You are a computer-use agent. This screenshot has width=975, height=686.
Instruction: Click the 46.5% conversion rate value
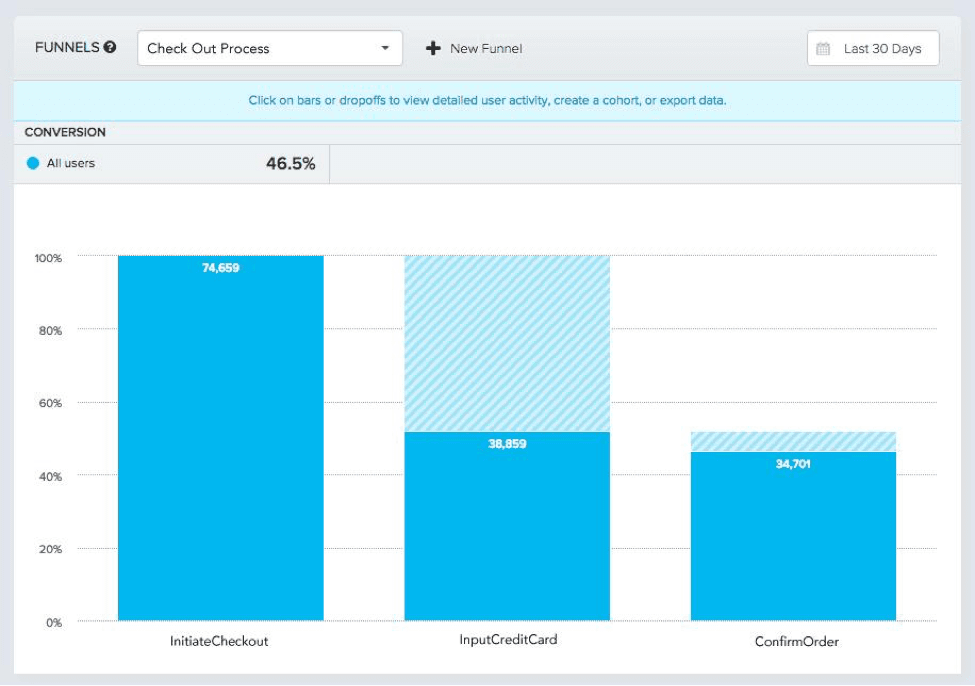click(290, 164)
